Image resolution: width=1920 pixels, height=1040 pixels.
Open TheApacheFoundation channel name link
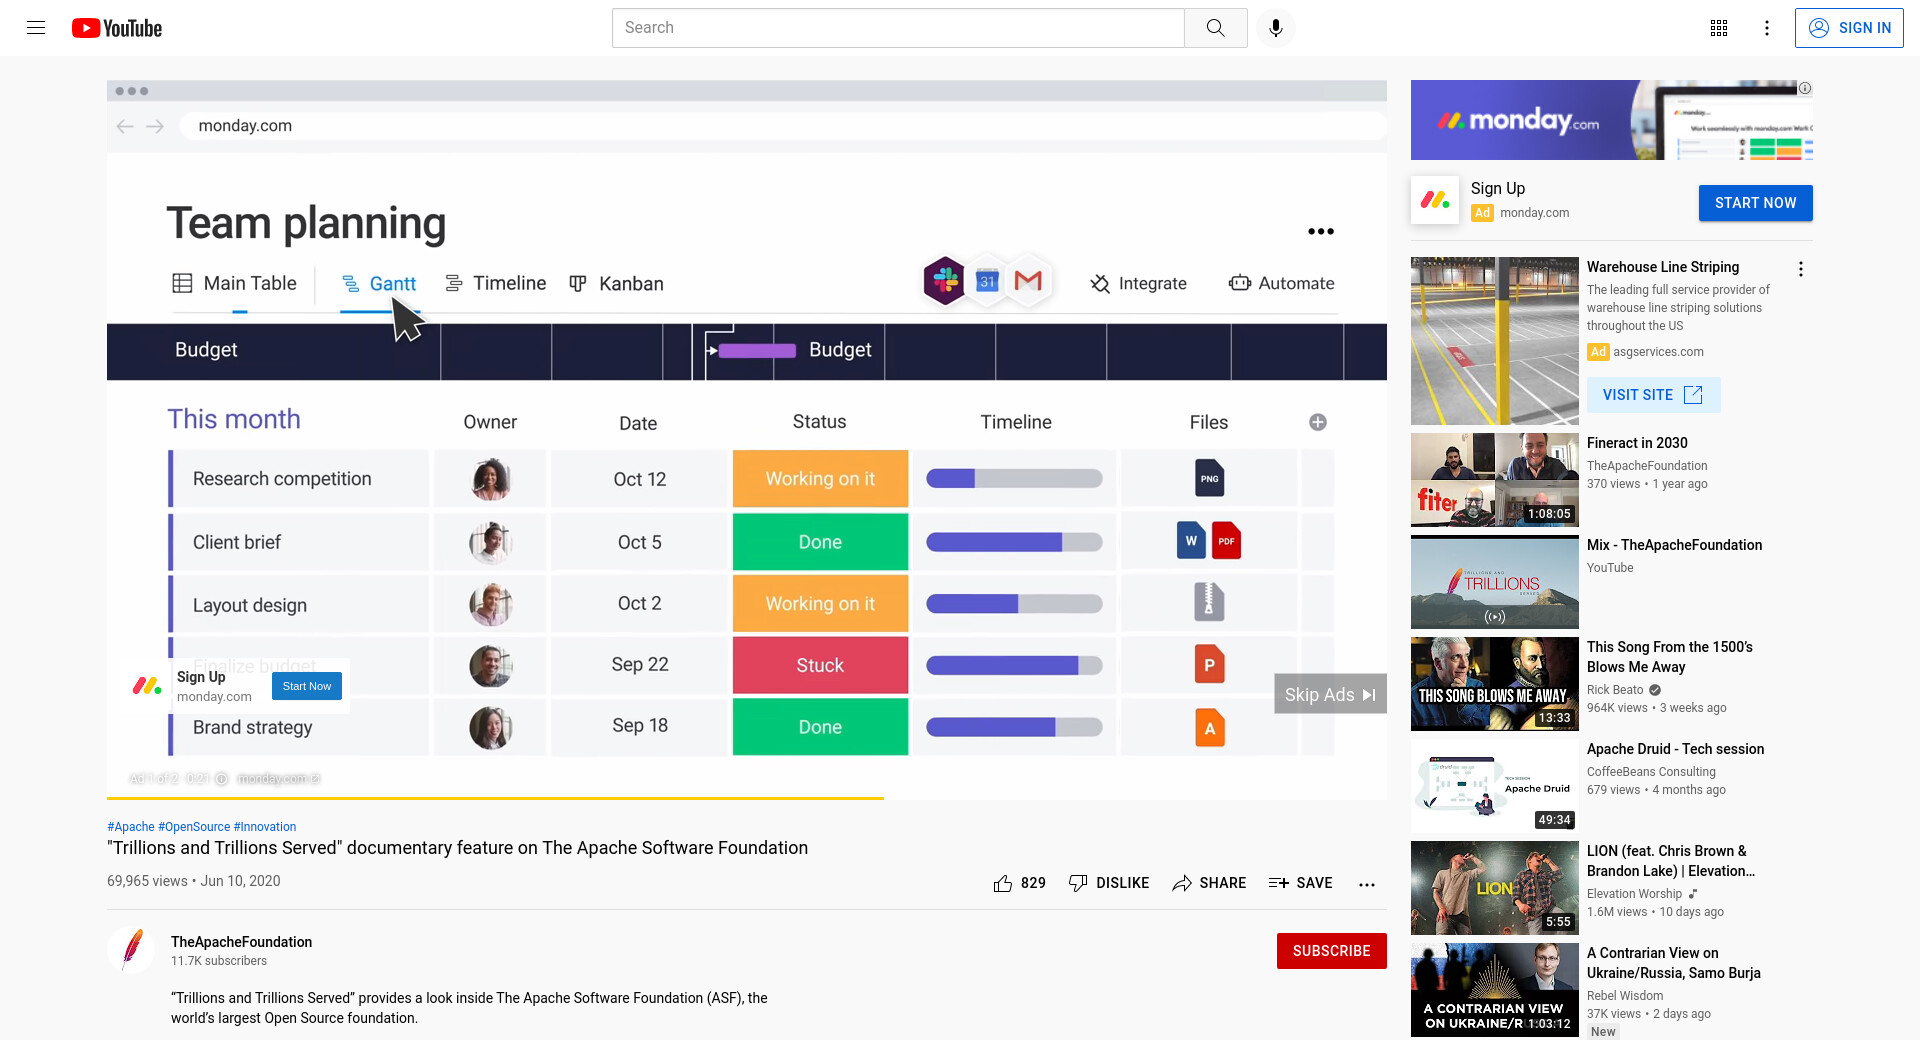[241, 942]
